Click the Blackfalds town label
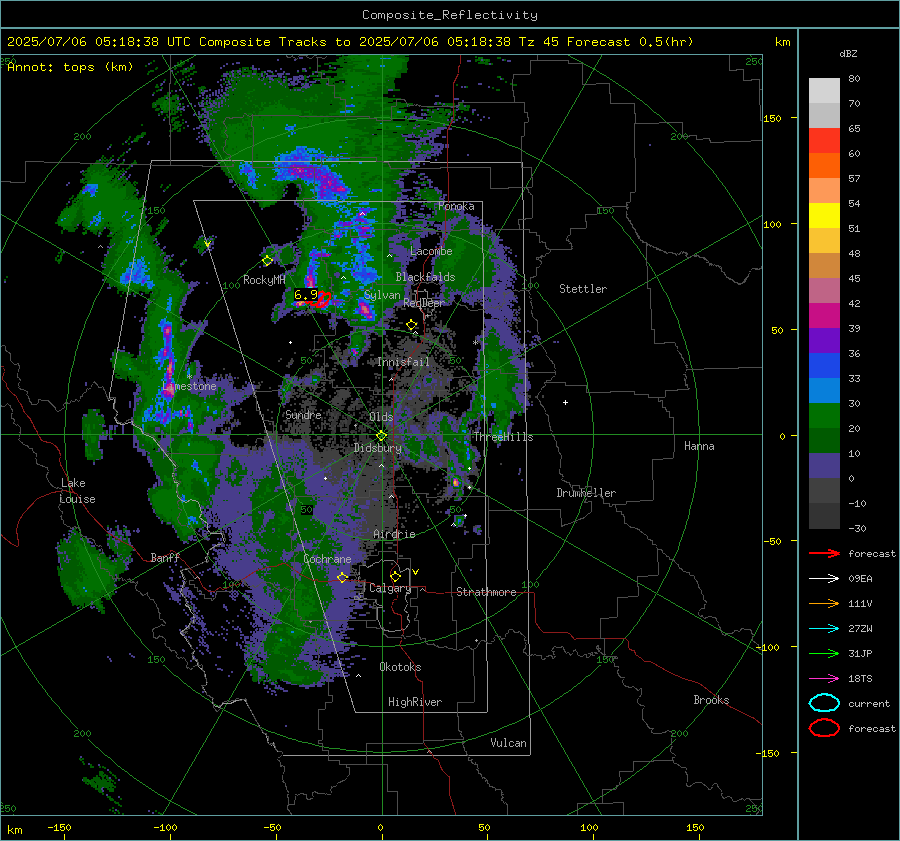Screen dimensions: 900x841 [x=425, y=277]
